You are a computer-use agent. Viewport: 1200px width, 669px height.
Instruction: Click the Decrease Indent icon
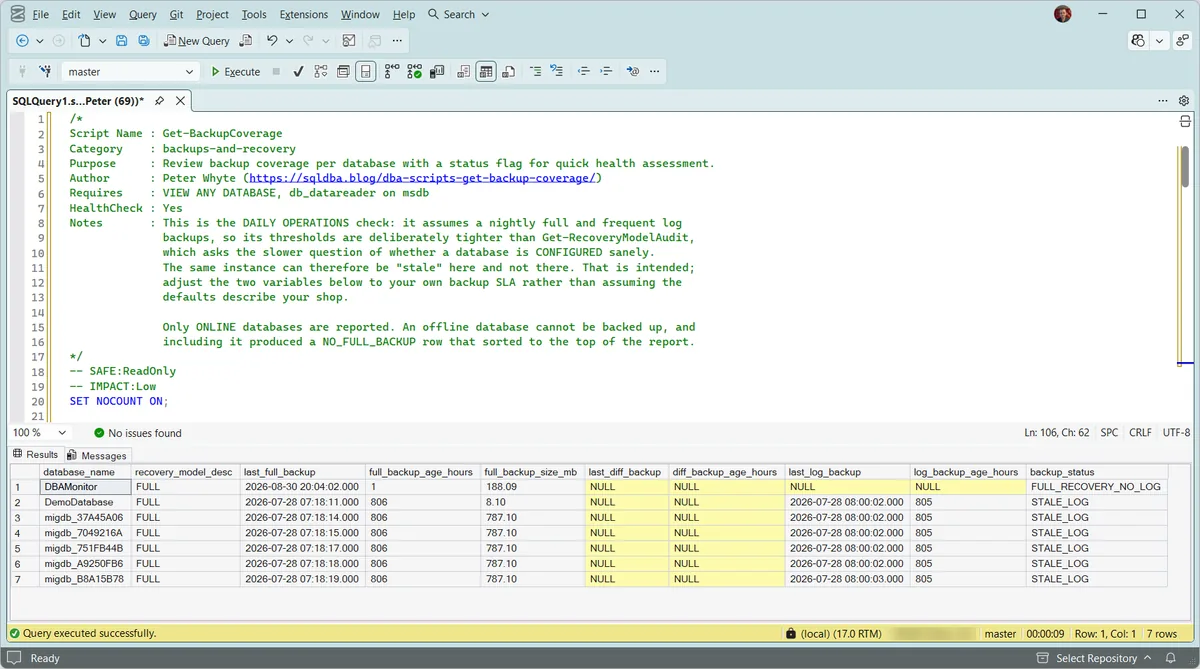(583, 72)
